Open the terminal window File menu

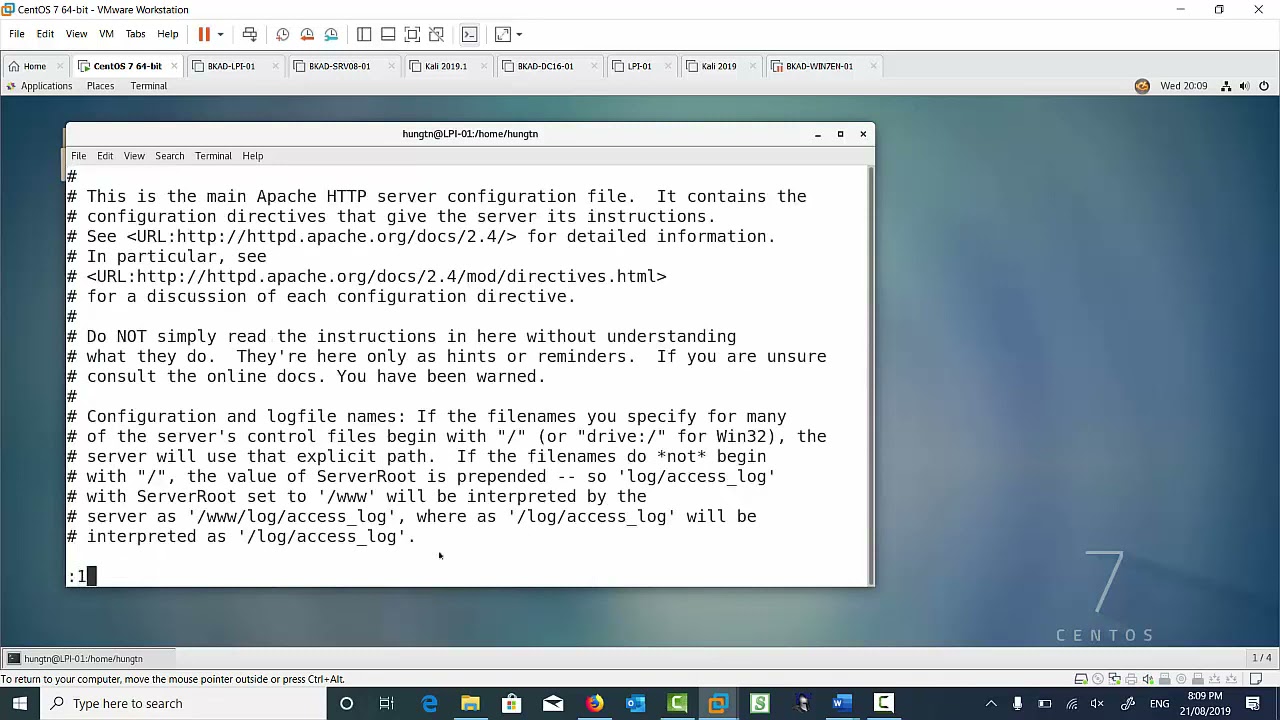pyautogui.click(x=78, y=156)
